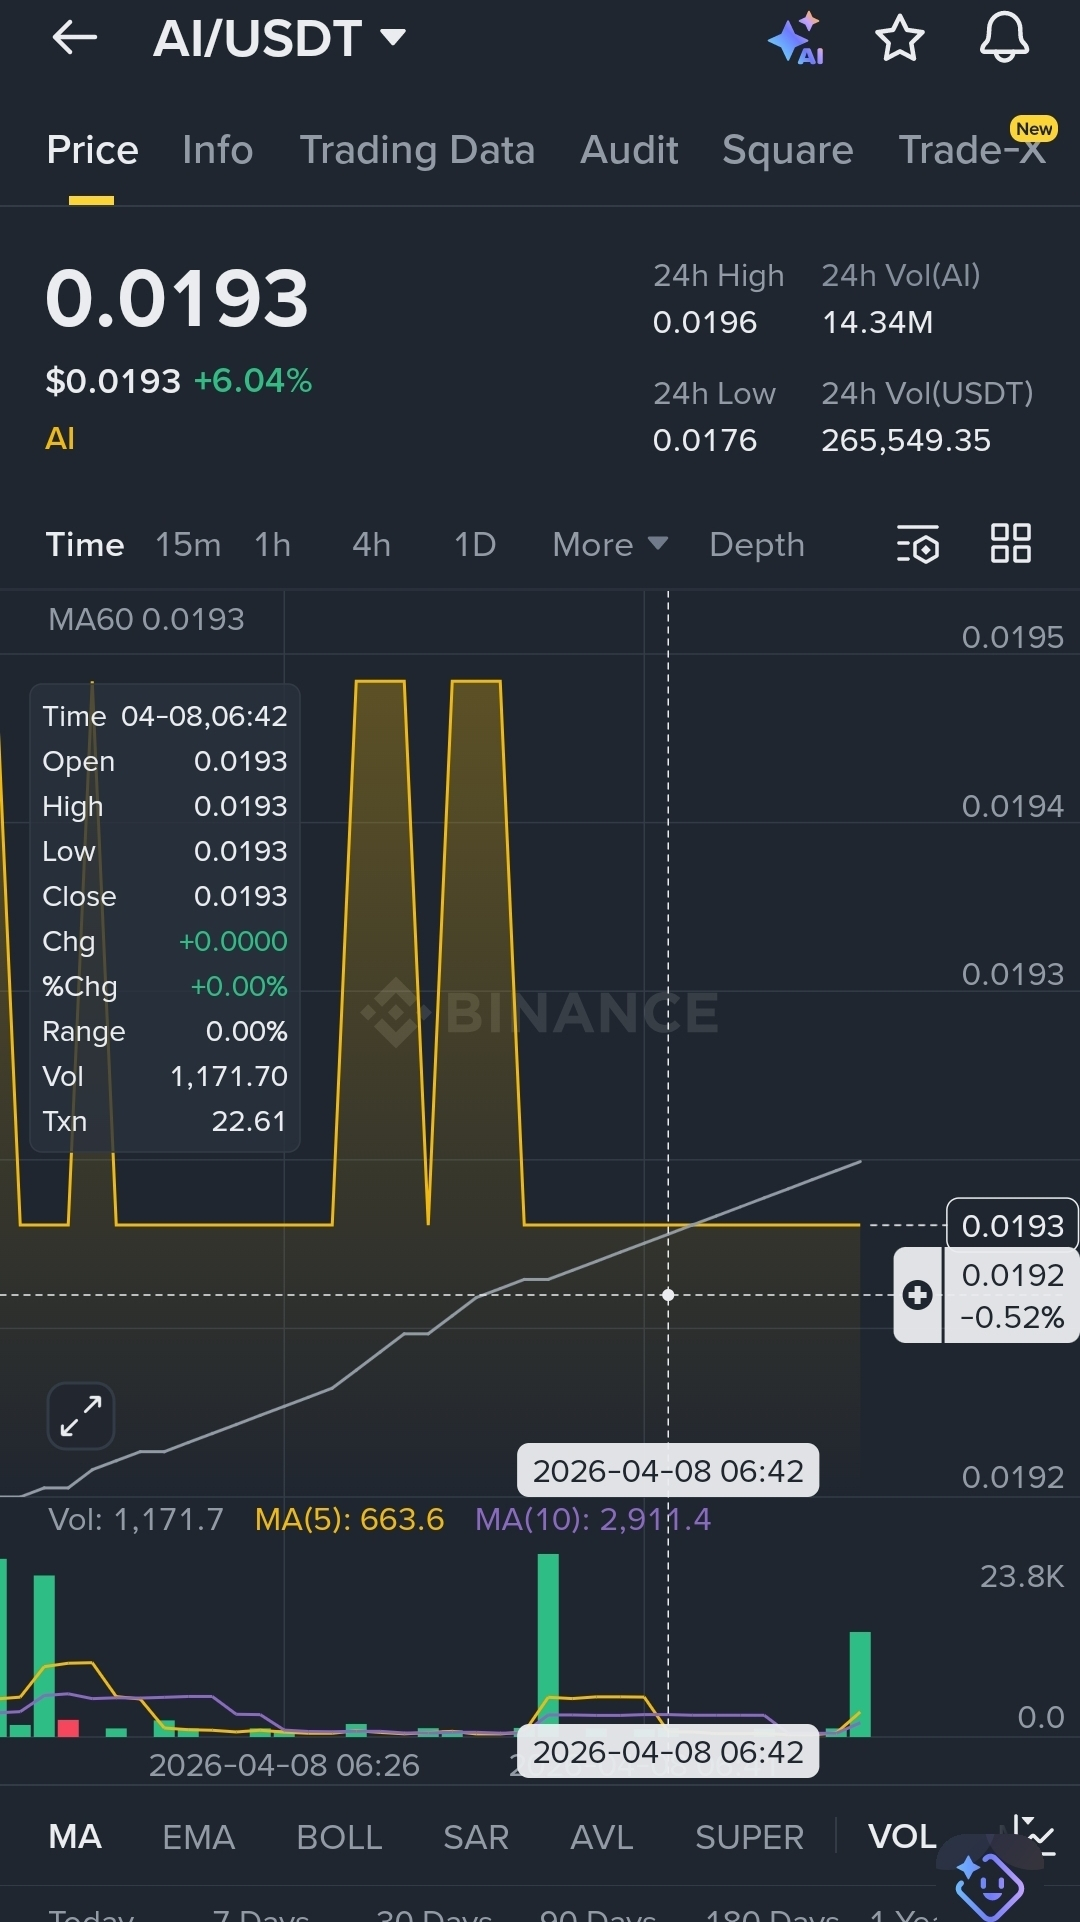Tap 24h Low value 0.0176
The image size is (1080, 1922).
[705, 440]
